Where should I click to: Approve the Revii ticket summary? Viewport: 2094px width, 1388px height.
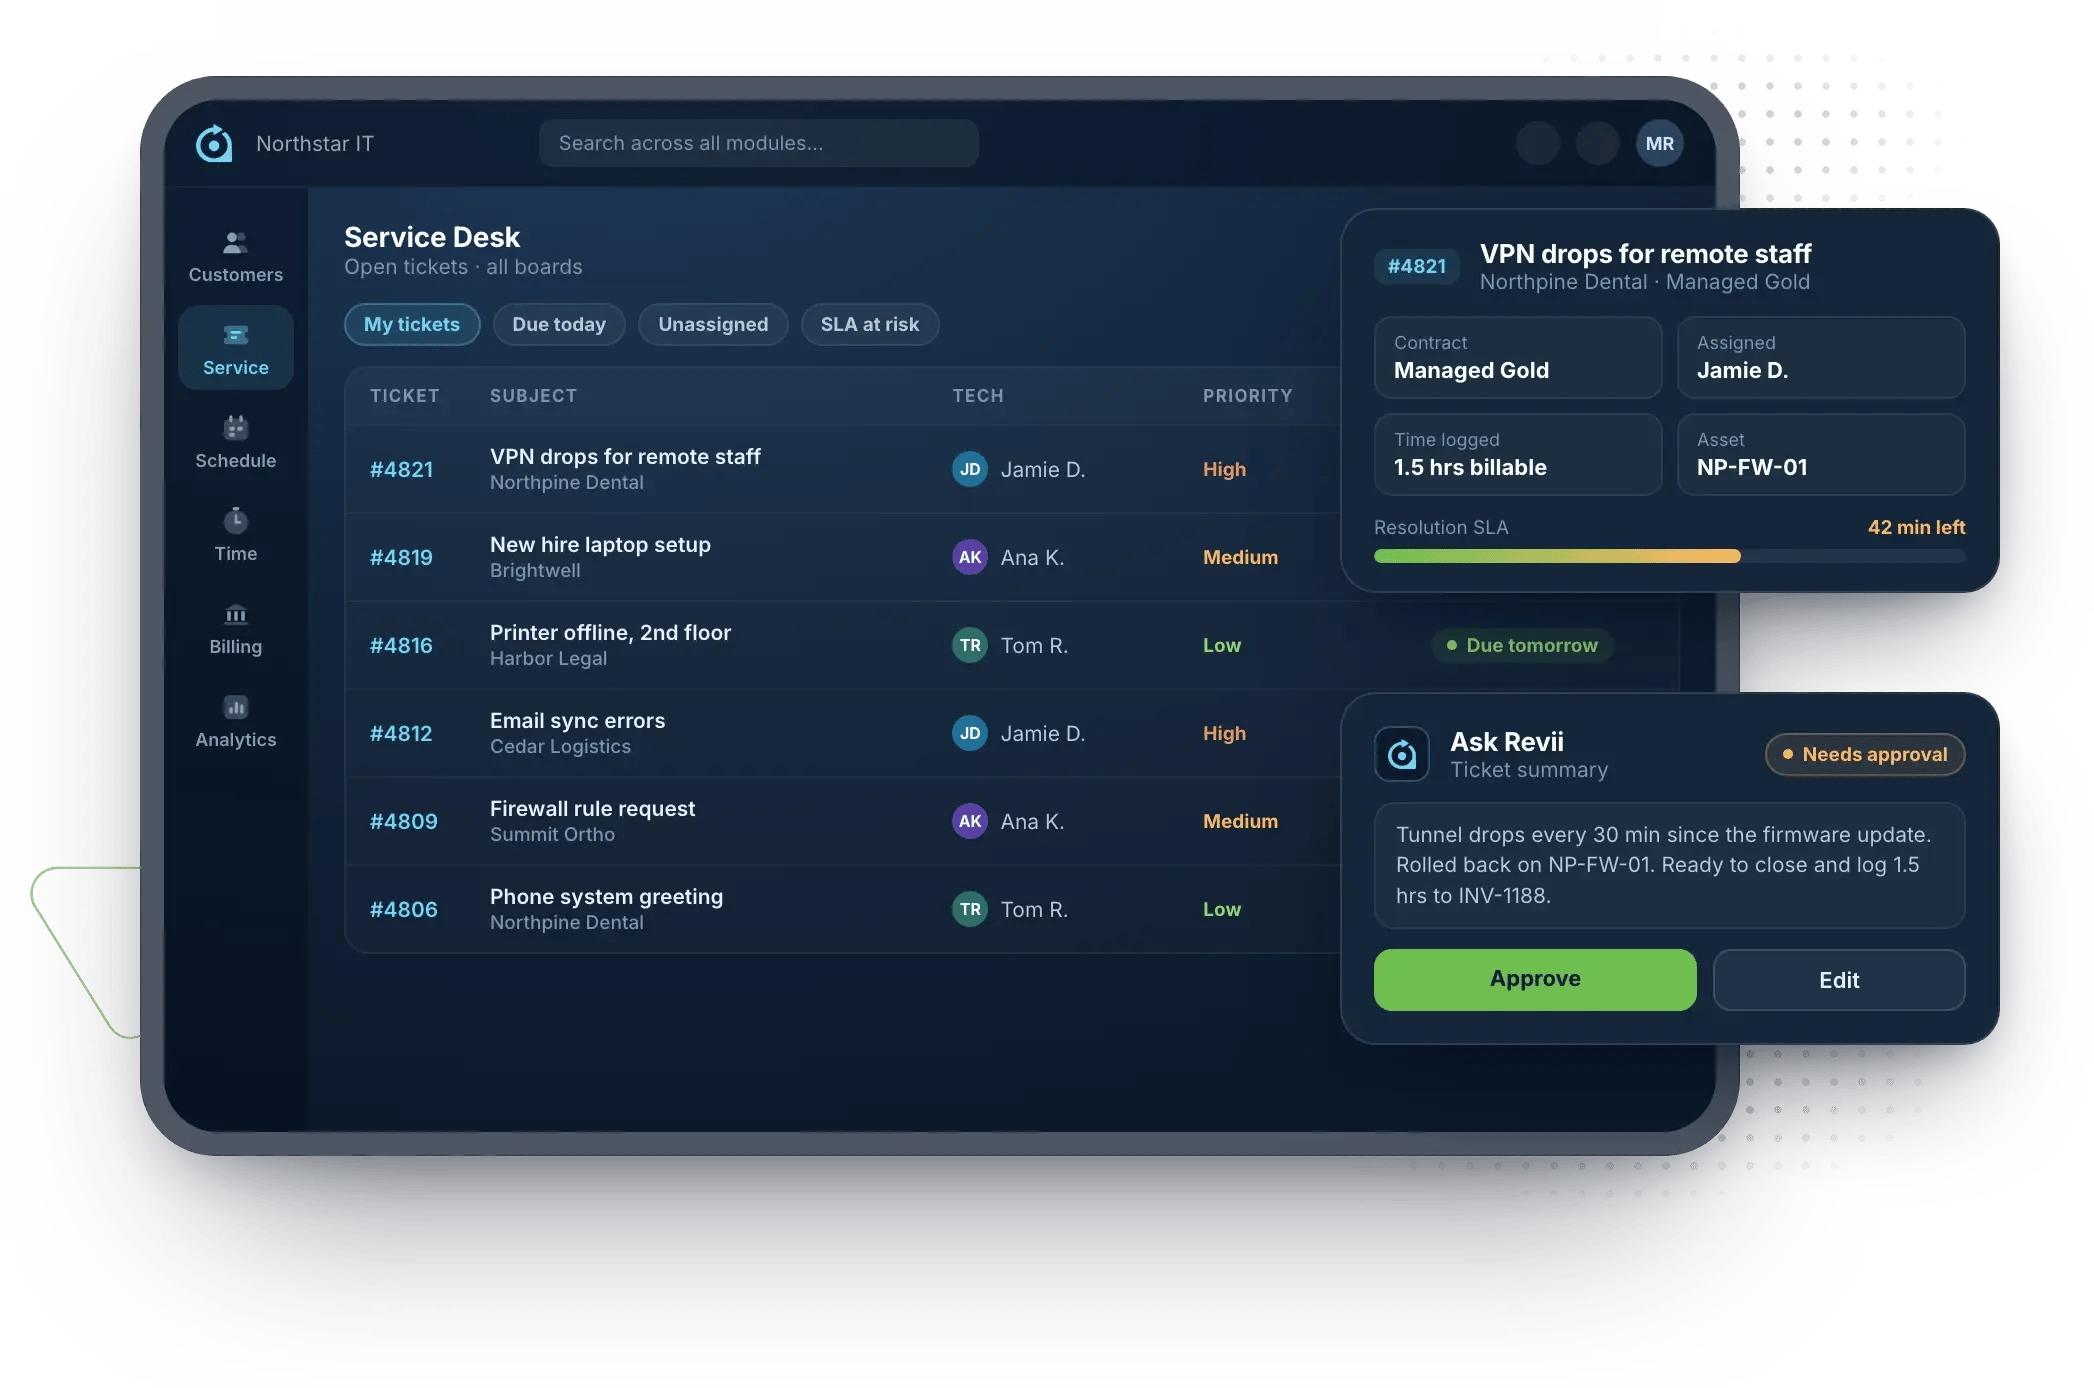click(1535, 979)
